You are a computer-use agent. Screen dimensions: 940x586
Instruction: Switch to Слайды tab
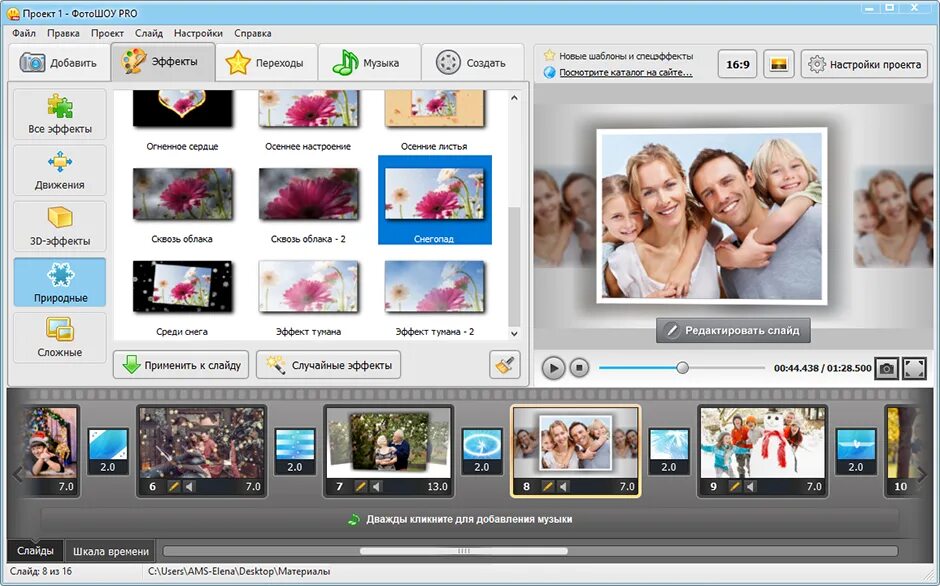point(35,551)
